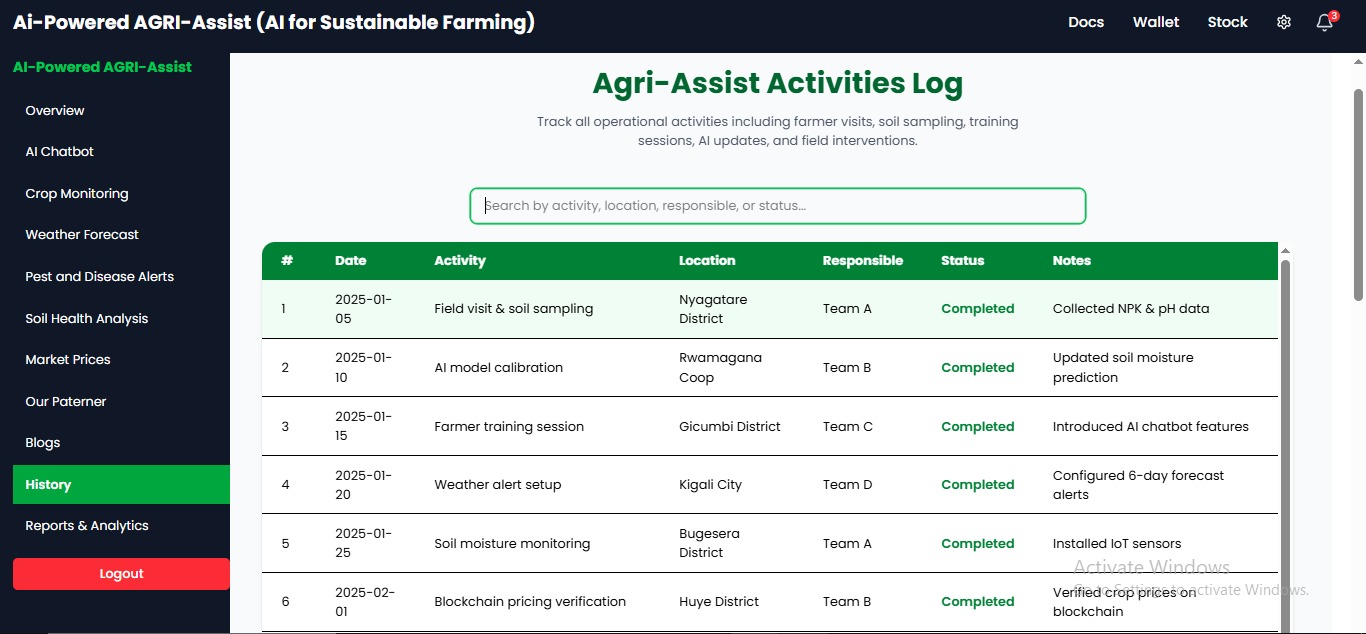Screen dimensions: 1366x634
Task: Click the table scroll up arrow
Action: tap(1285, 250)
